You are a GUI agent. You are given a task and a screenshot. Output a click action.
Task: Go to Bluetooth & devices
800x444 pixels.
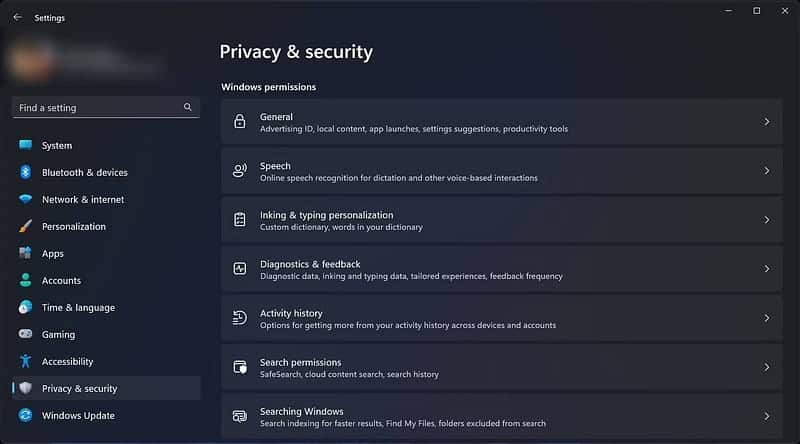coord(106,172)
